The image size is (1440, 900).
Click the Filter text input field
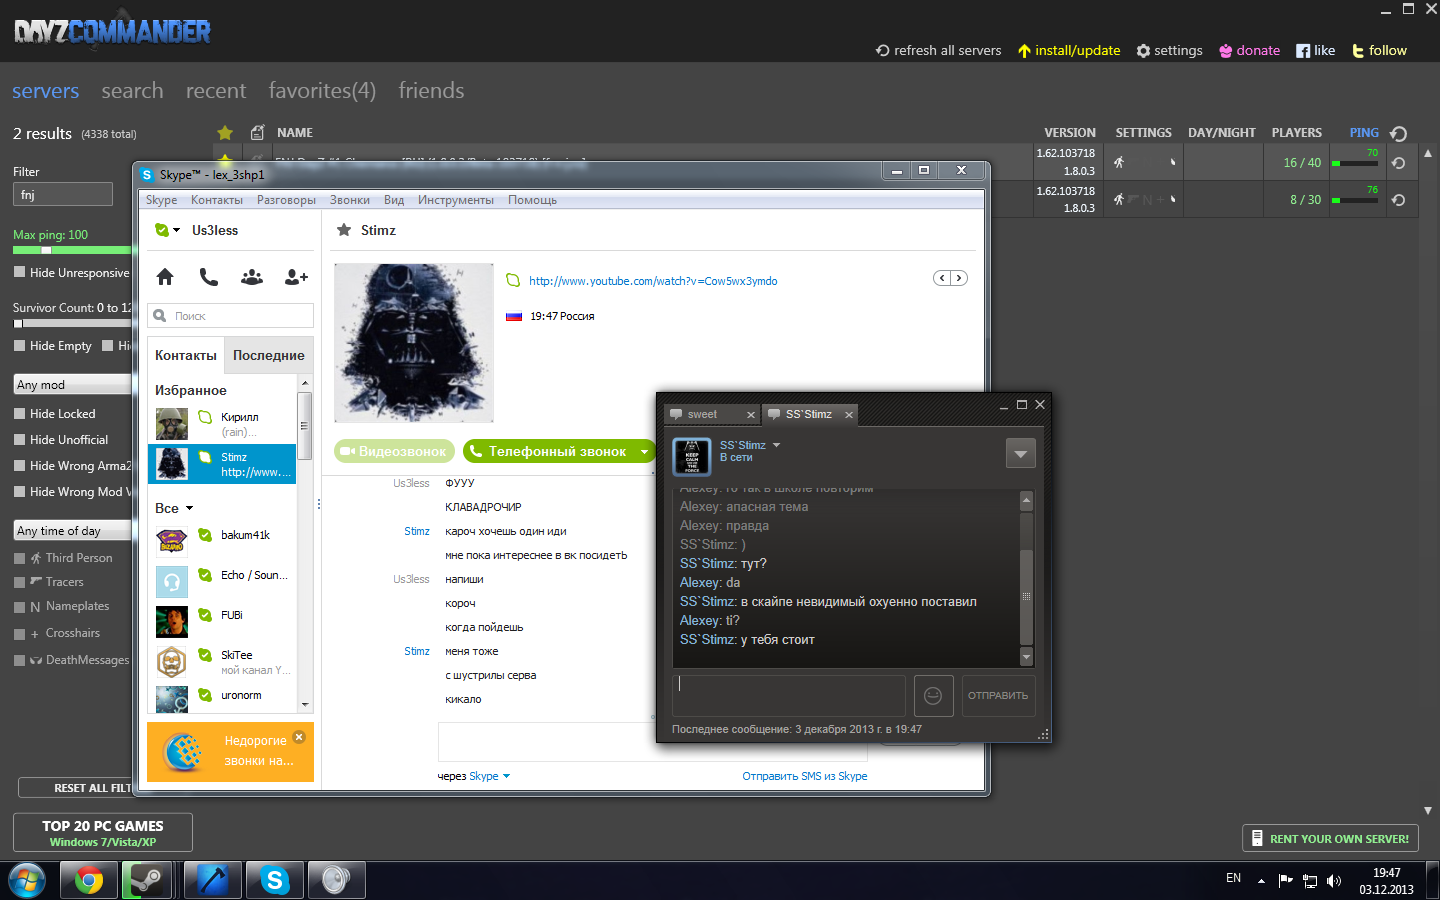[63, 194]
